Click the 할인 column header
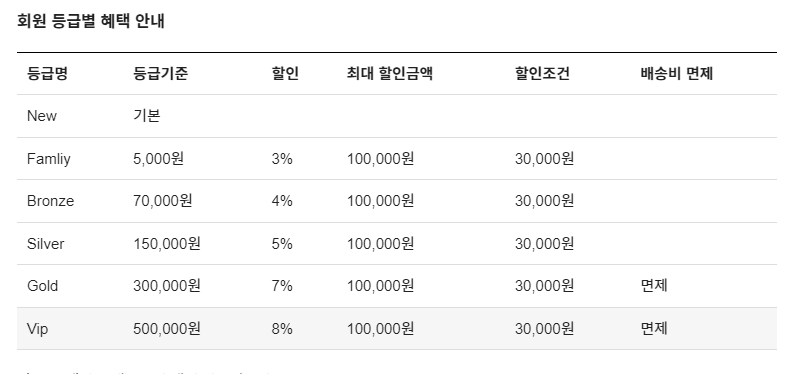The height and width of the screenshot is (374, 791). 285,74
